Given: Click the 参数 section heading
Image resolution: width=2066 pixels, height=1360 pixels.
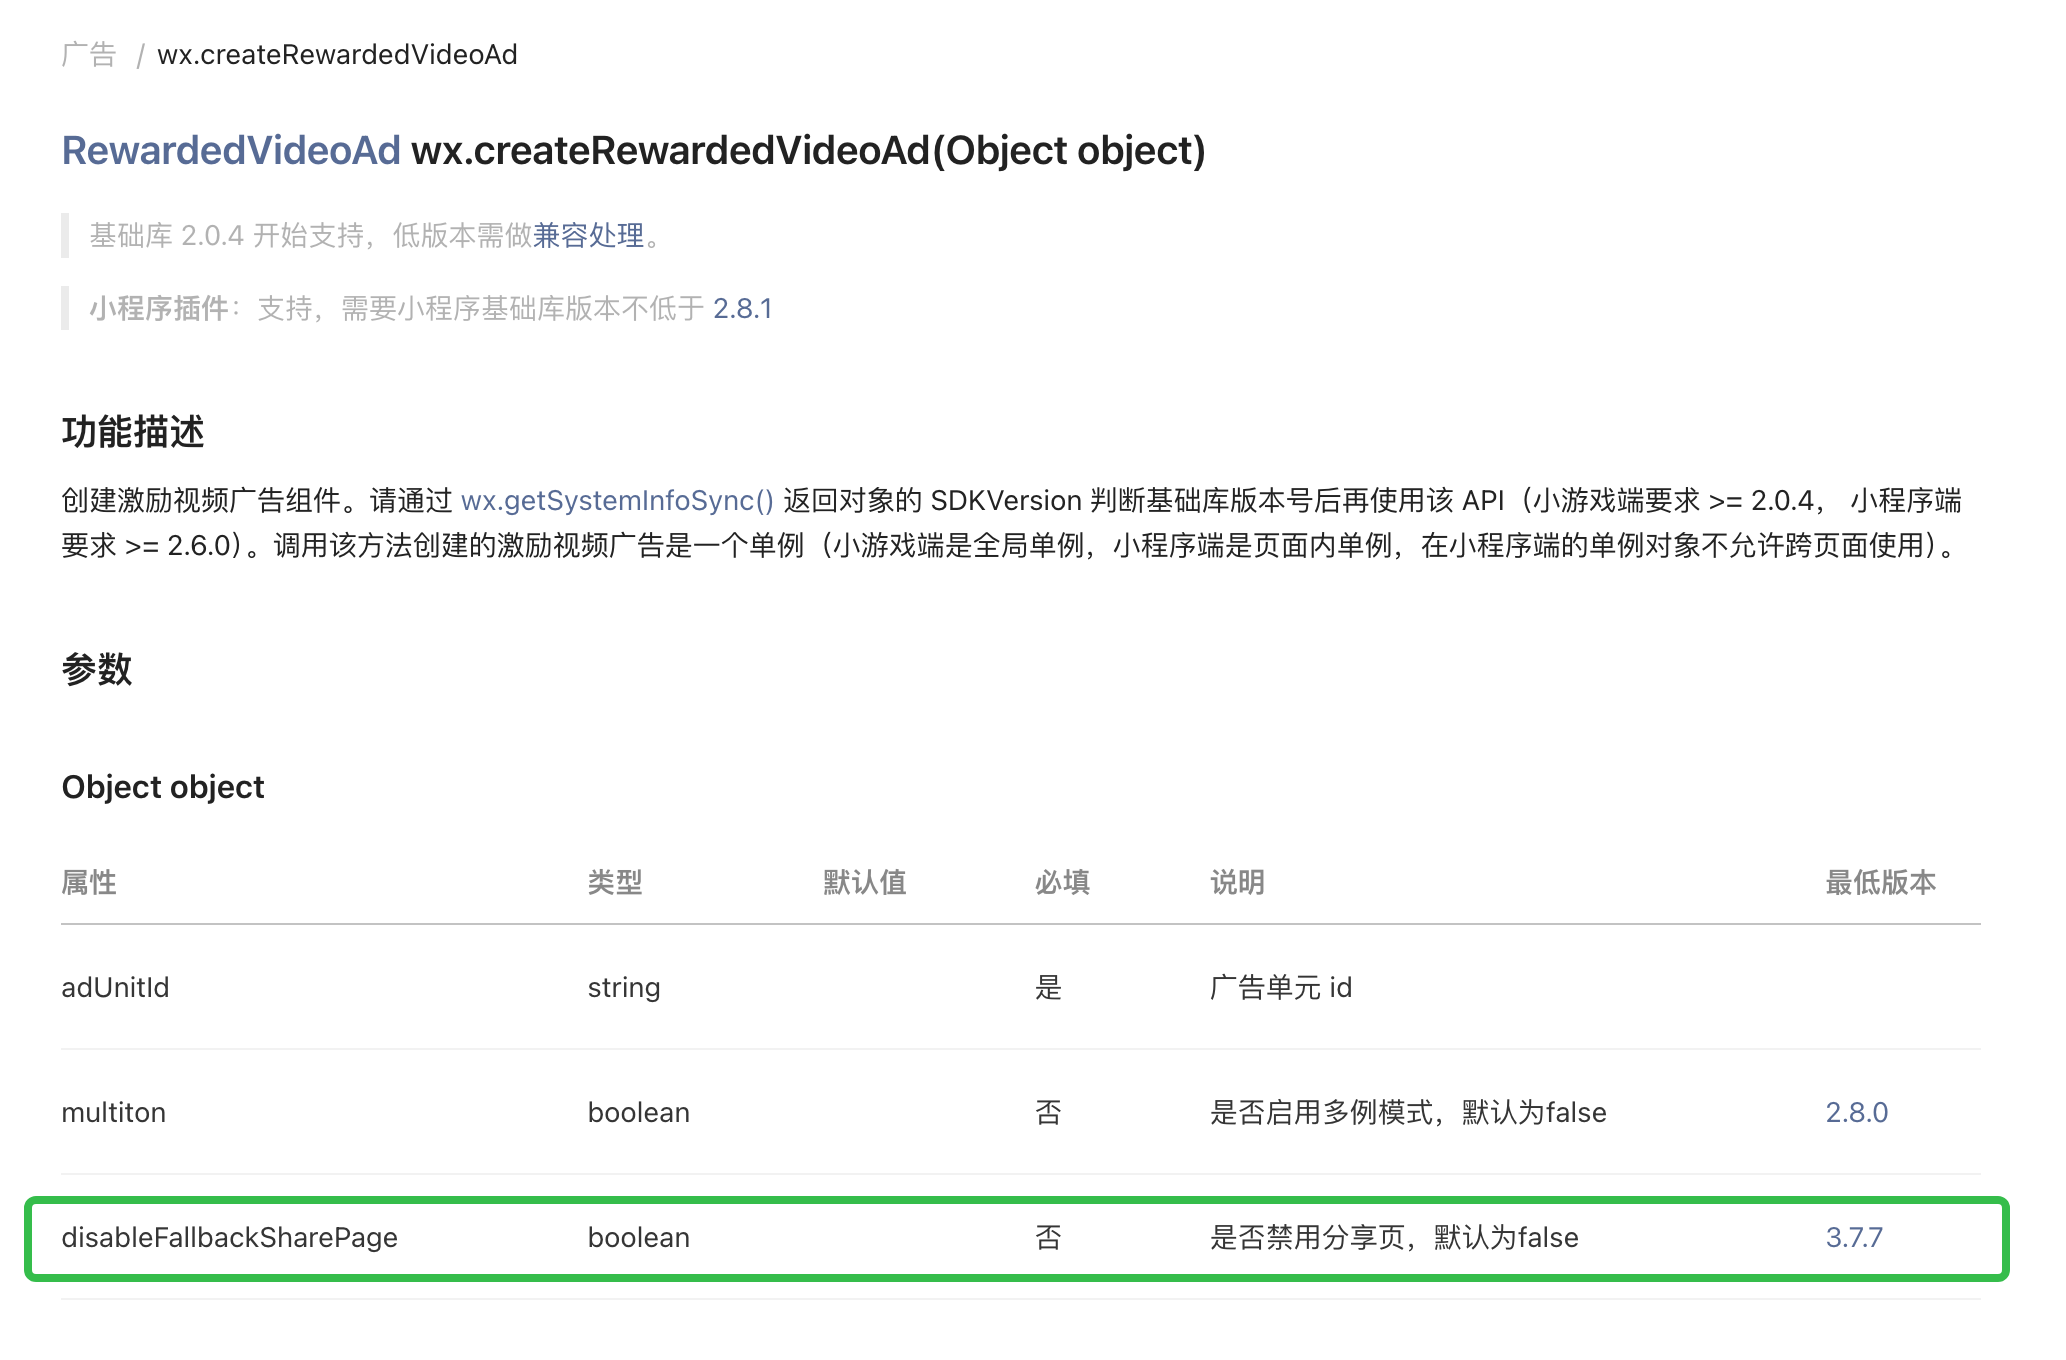Looking at the screenshot, I should coord(97,669).
